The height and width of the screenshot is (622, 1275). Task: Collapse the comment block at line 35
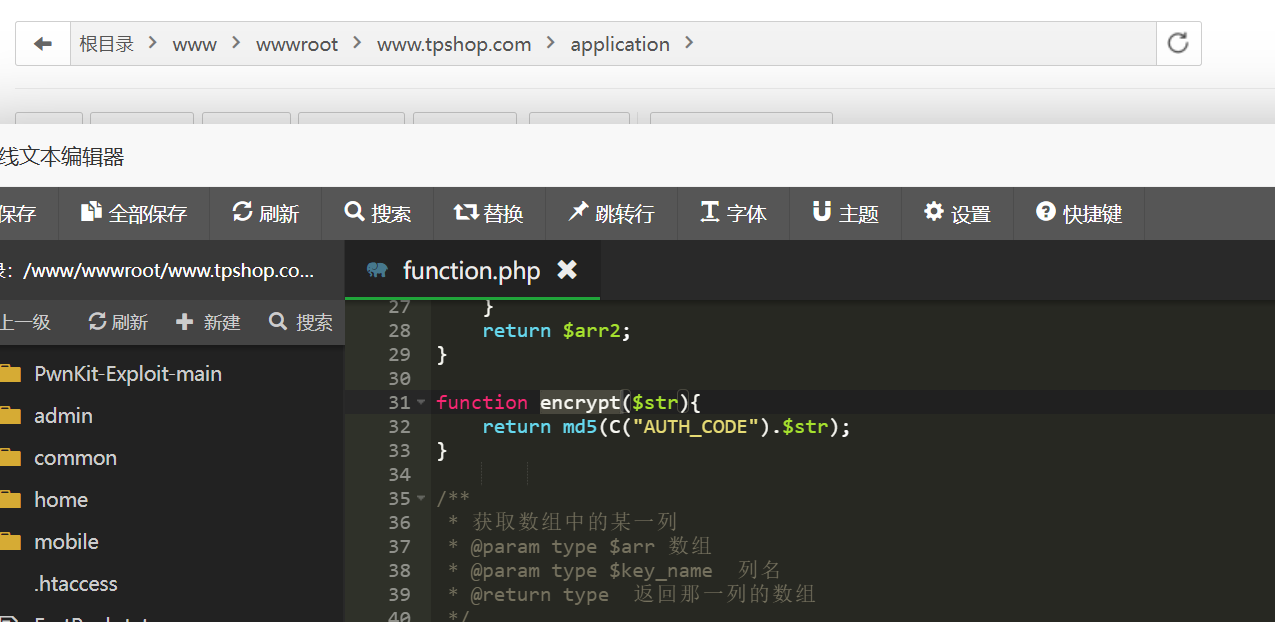coord(421,498)
